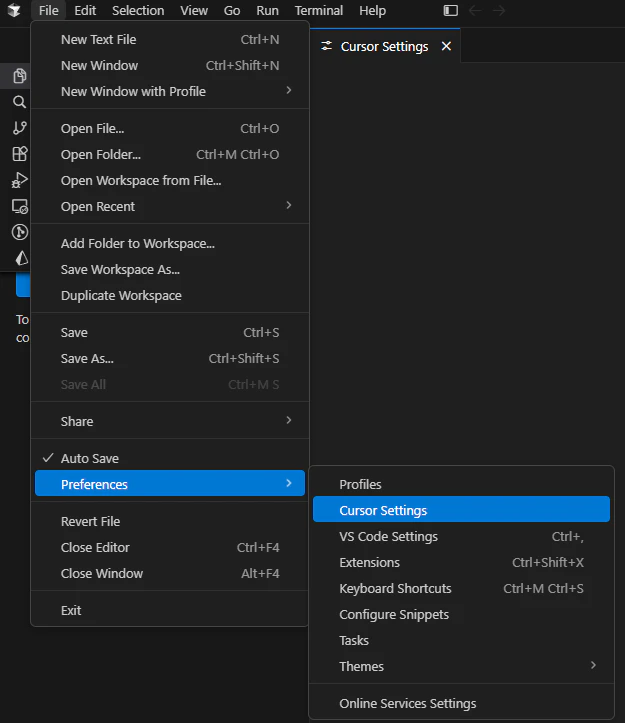Click settings sliders icon on Cursor Settings tab
Viewport: 625px width, 723px height.
click(x=327, y=46)
